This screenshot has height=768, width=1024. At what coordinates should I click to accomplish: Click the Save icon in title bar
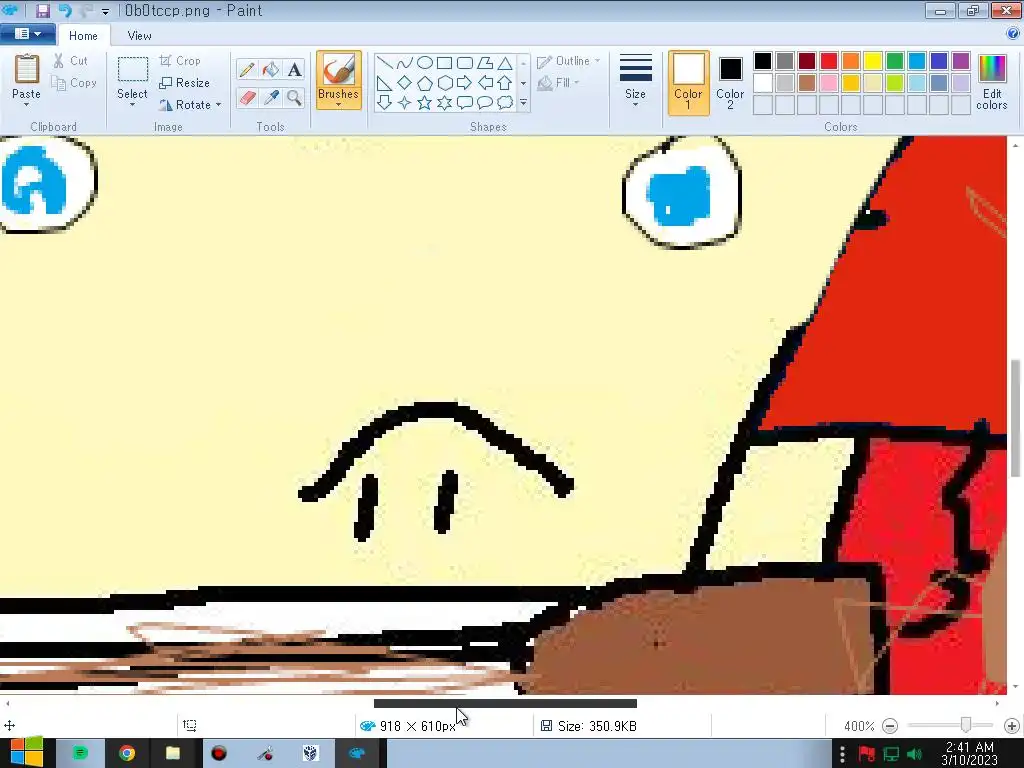[43, 10]
